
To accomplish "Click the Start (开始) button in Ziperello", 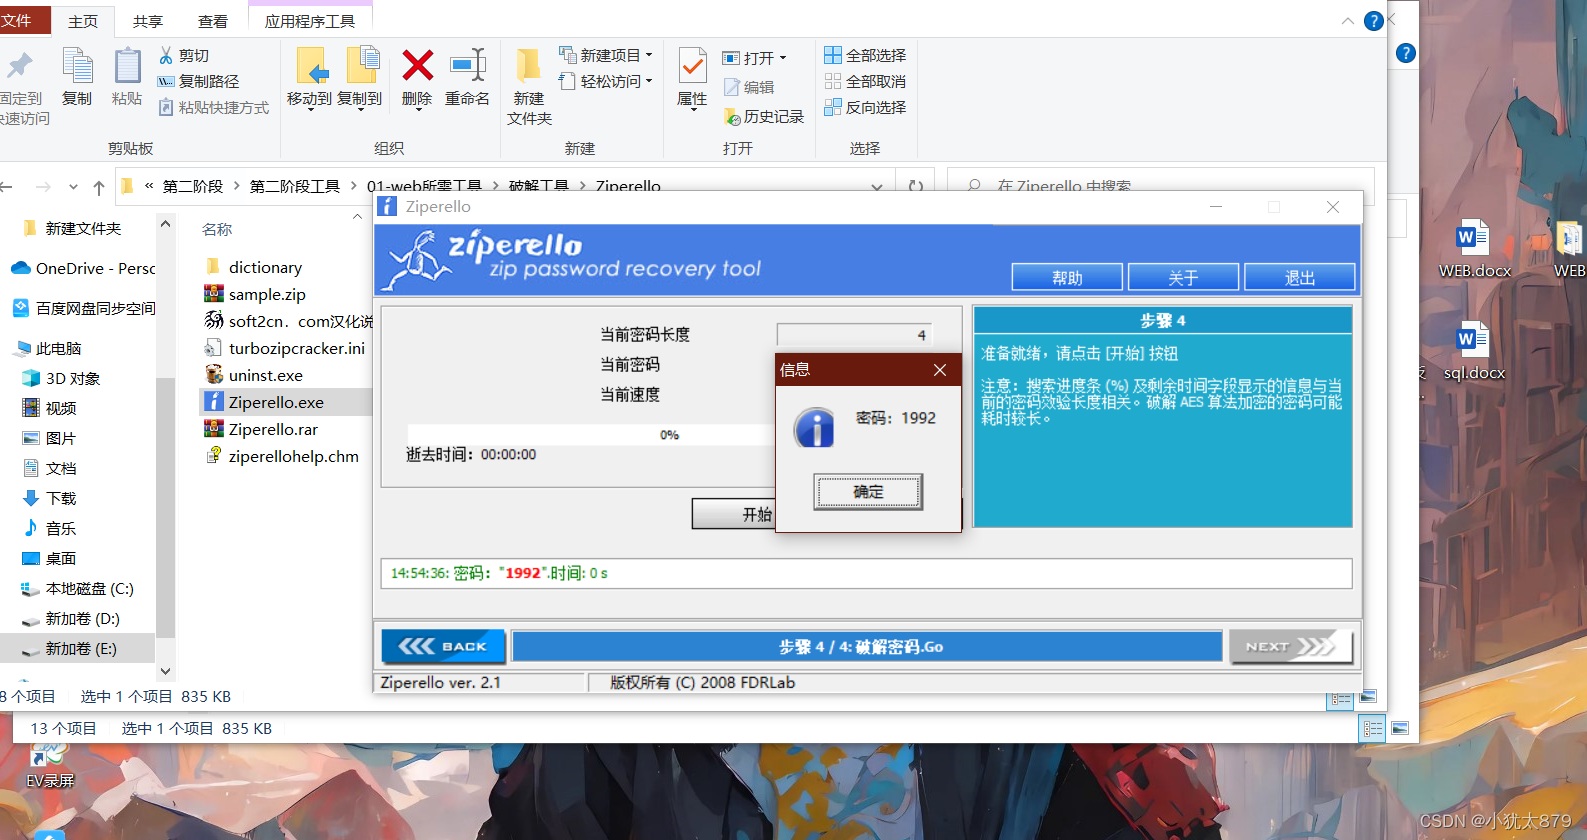I will point(734,514).
